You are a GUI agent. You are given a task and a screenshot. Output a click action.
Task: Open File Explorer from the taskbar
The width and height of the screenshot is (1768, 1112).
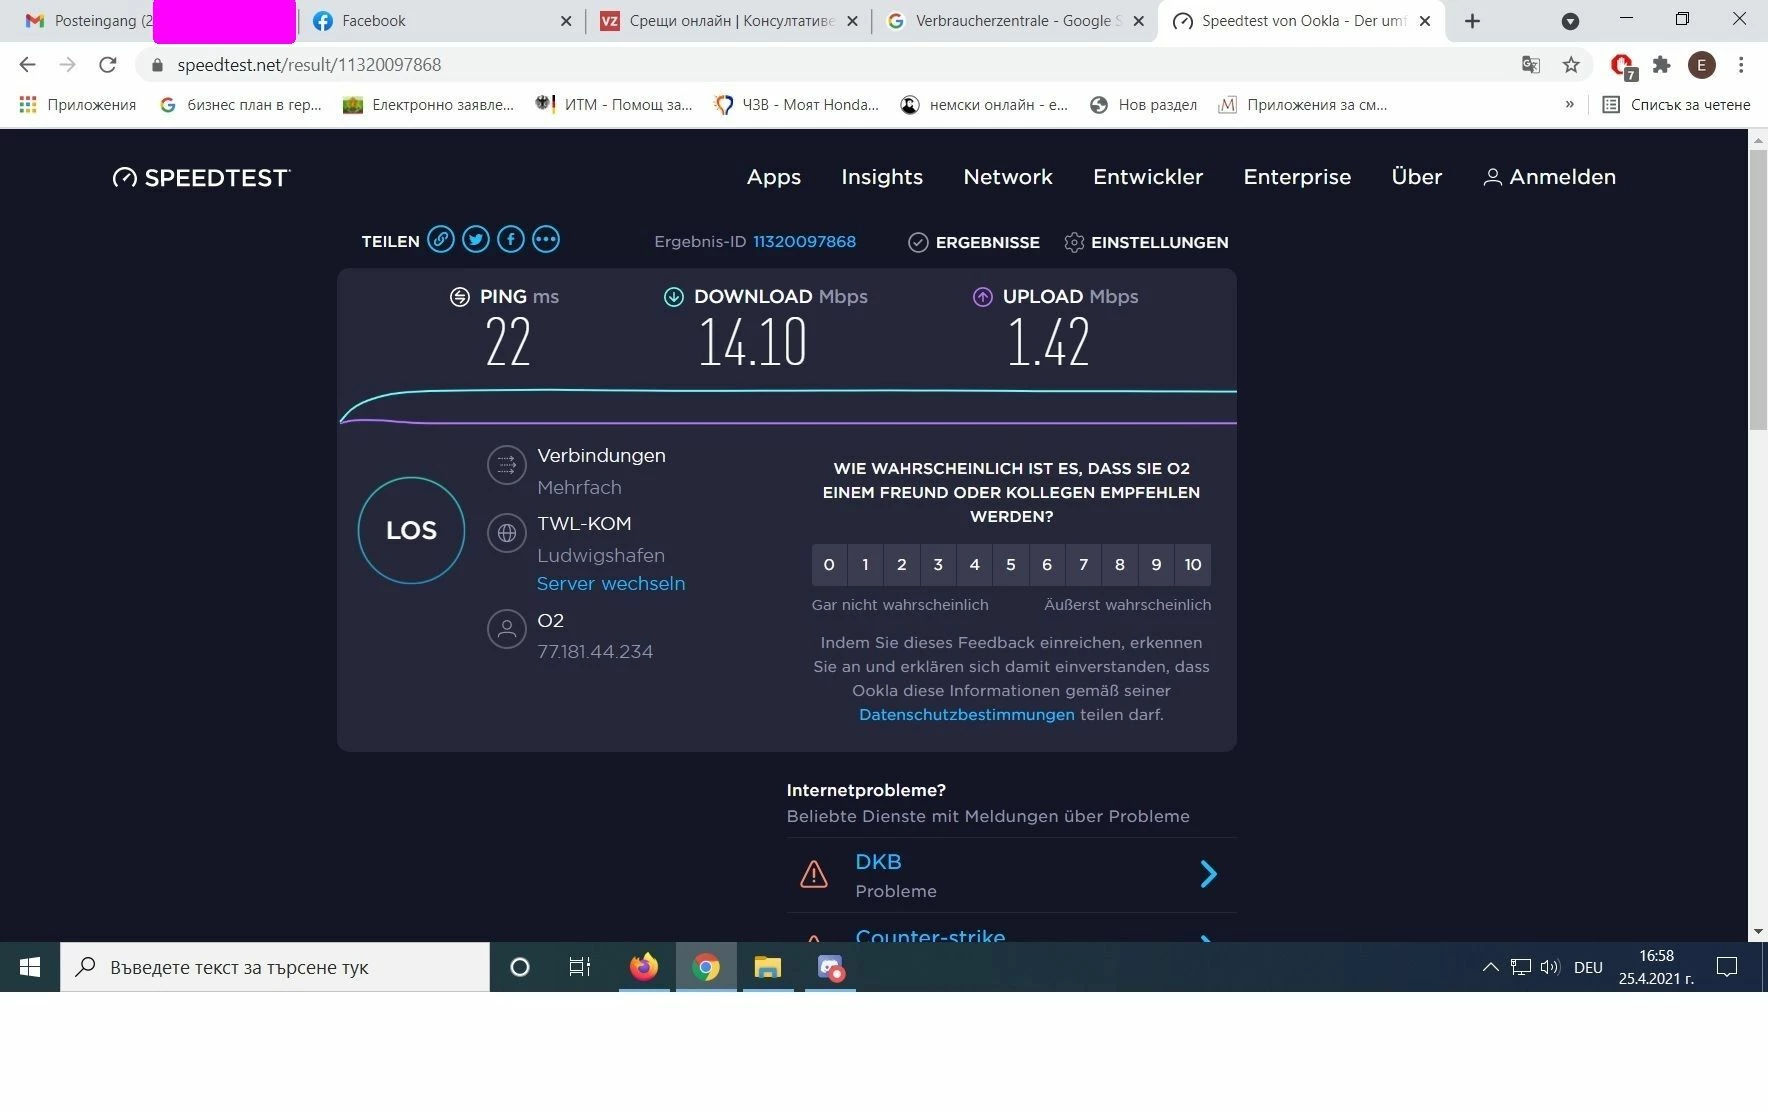click(x=767, y=967)
